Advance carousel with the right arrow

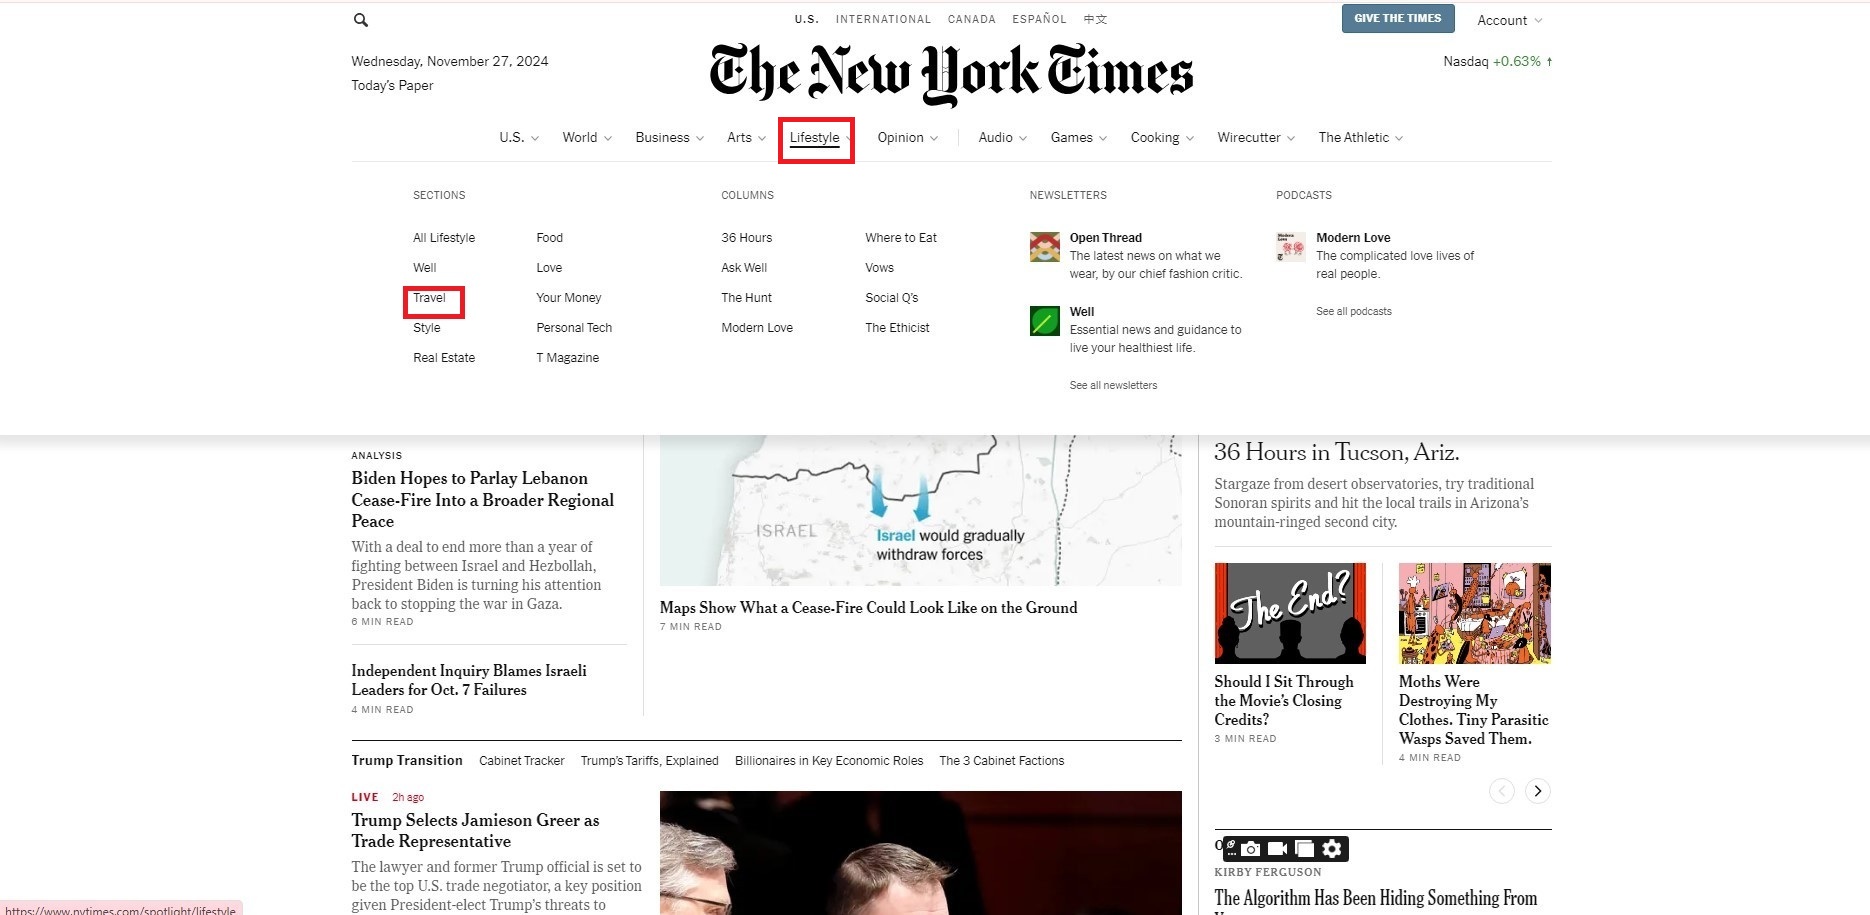coord(1538,791)
